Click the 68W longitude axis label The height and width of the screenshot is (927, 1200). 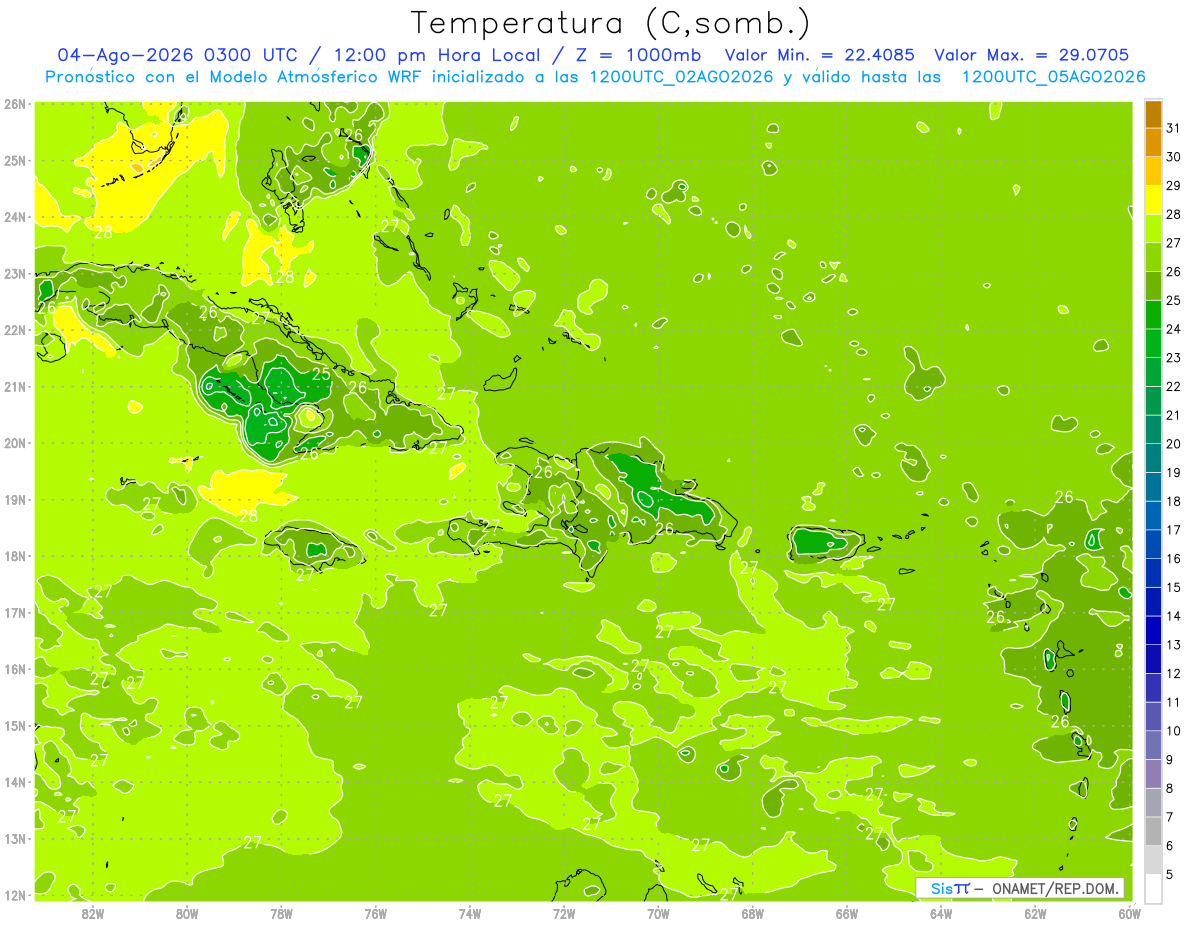pos(753,913)
